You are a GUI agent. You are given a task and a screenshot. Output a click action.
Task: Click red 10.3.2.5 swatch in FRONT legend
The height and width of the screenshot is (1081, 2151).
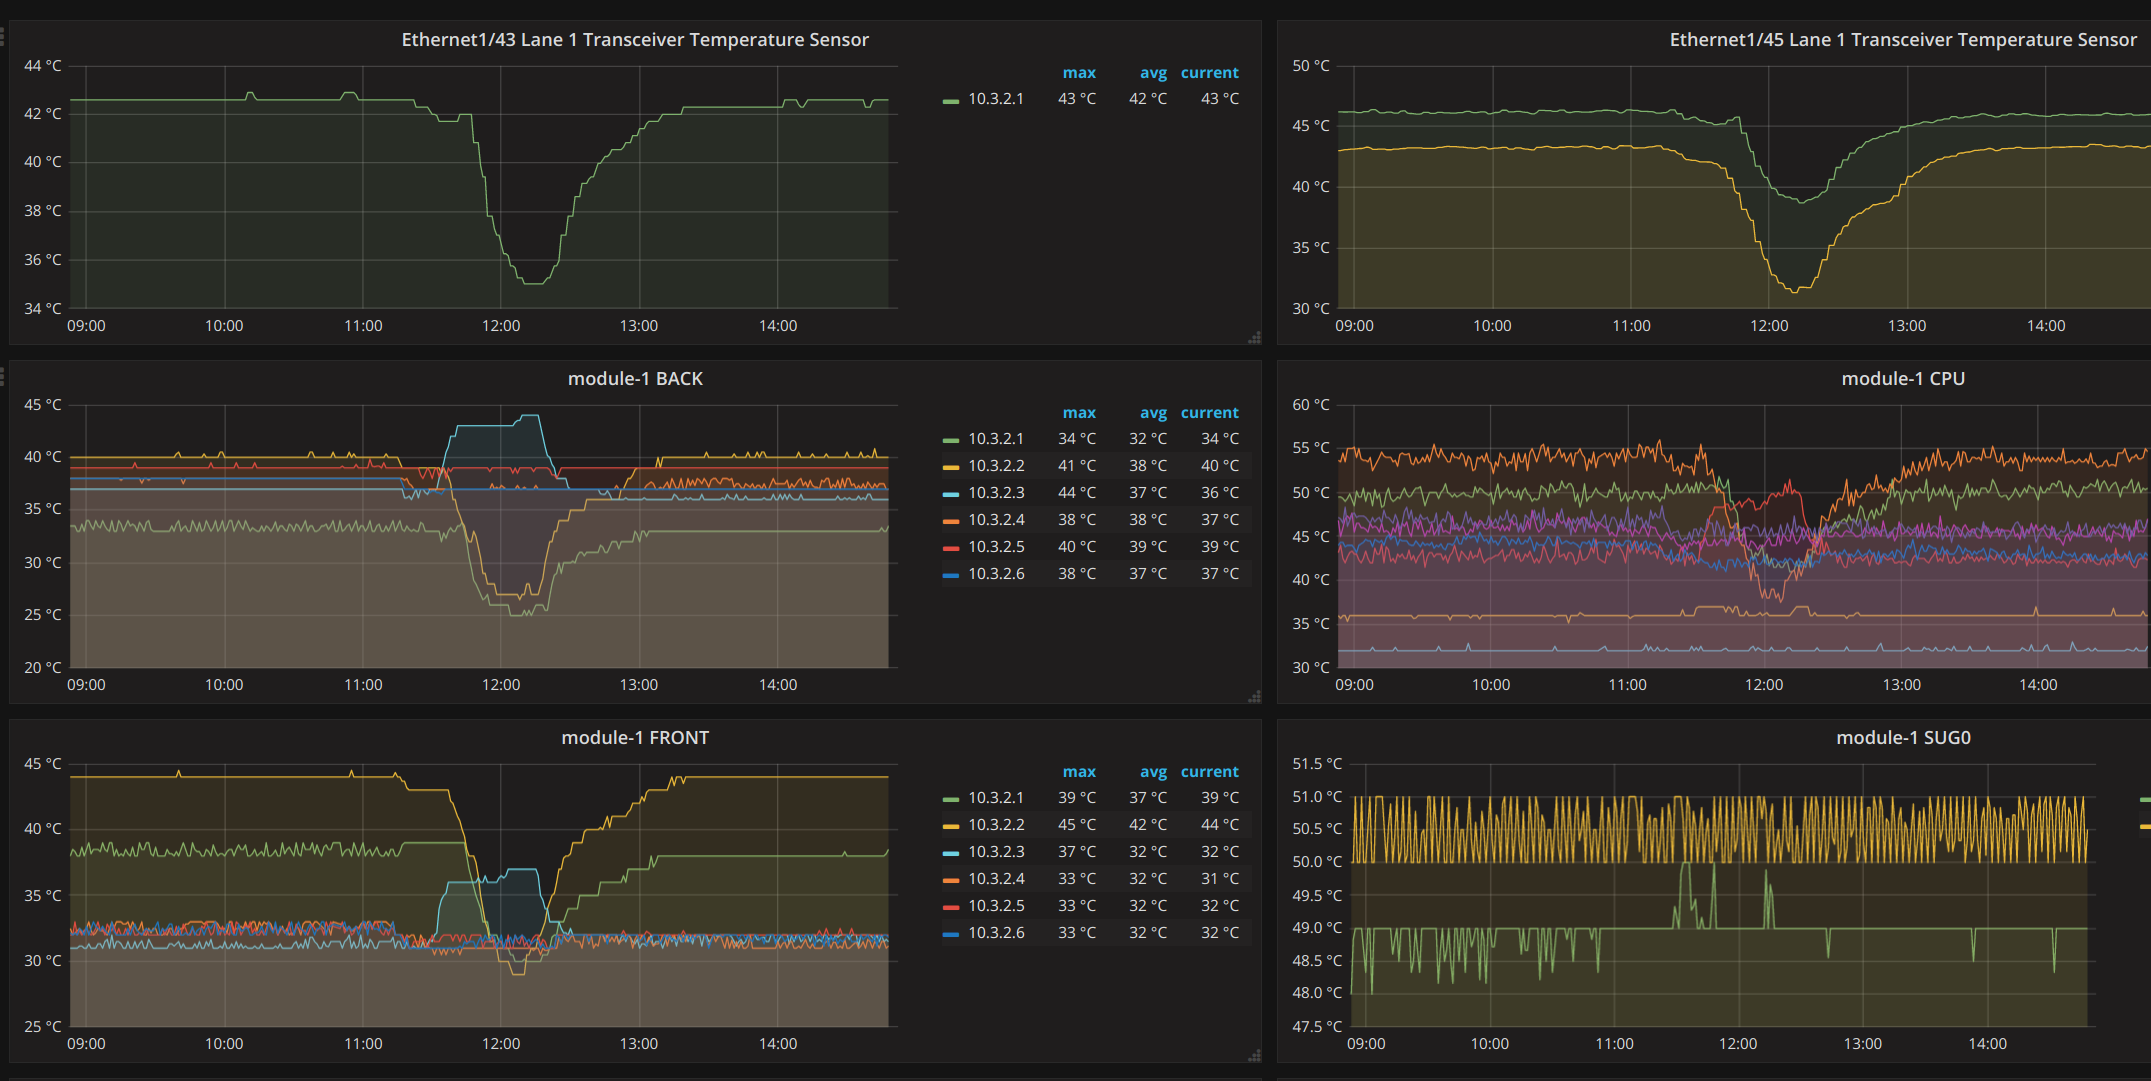(951, 907)
